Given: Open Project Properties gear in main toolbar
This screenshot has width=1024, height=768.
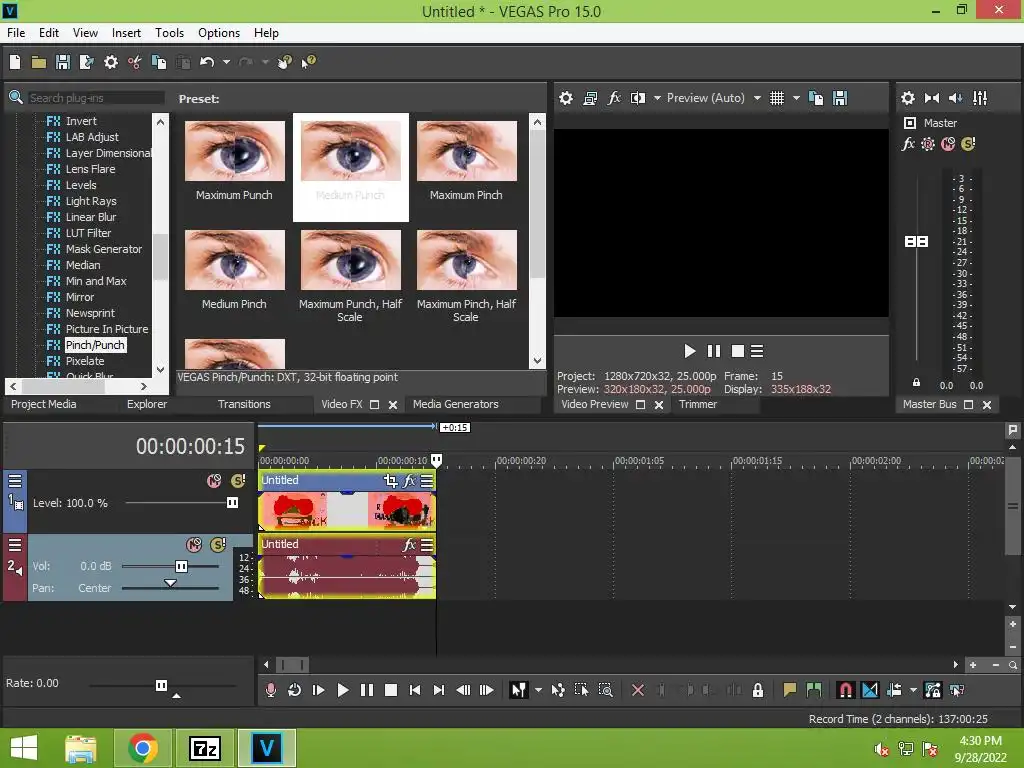Looking at the screenshot, I should [111, 62].
